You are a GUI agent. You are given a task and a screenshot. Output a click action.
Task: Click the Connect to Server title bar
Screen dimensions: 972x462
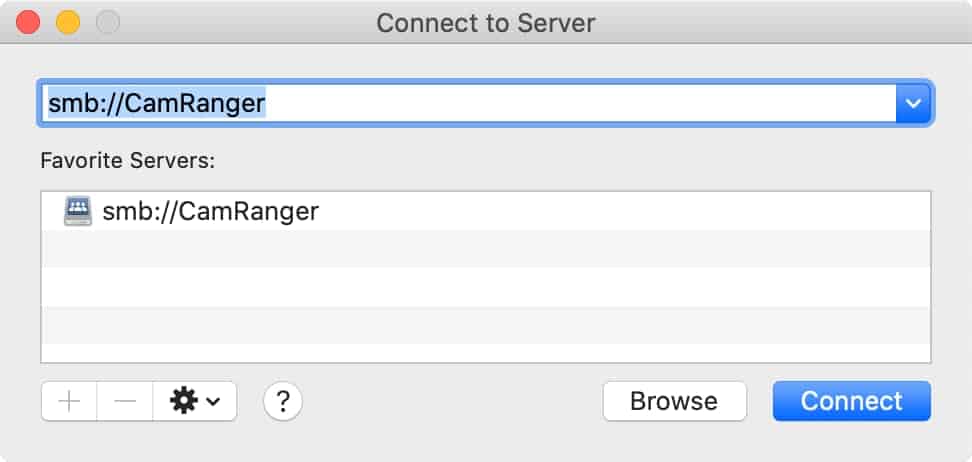tap(485, 23)
